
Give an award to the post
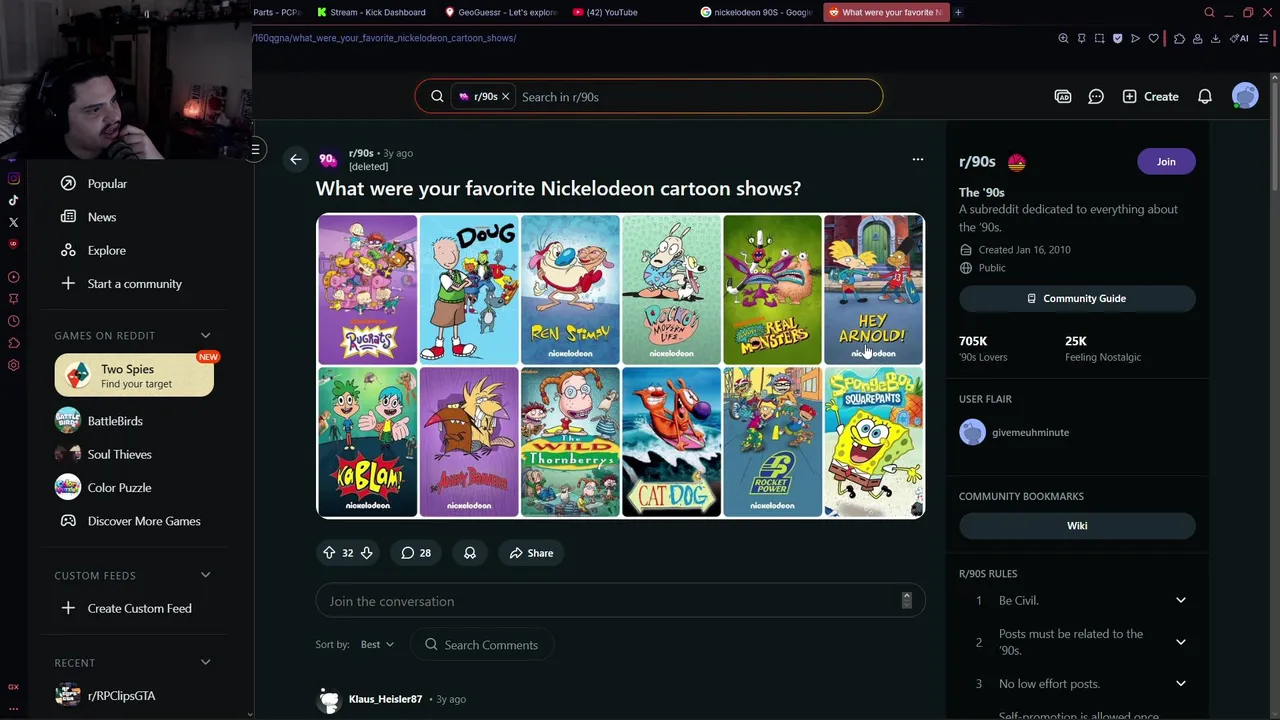pyautogui.click(x=470, y=553)
